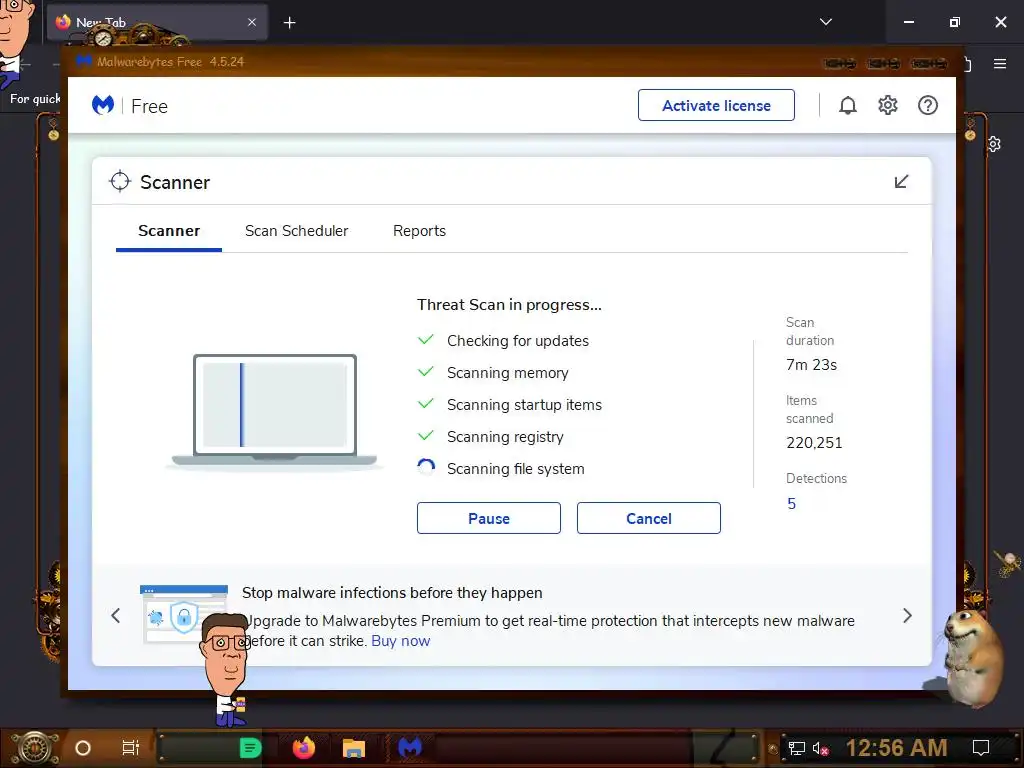The height and width of the screenshot is (768, 1024).
Task: Open network status tray icon
Action: [x=796, y=748]
